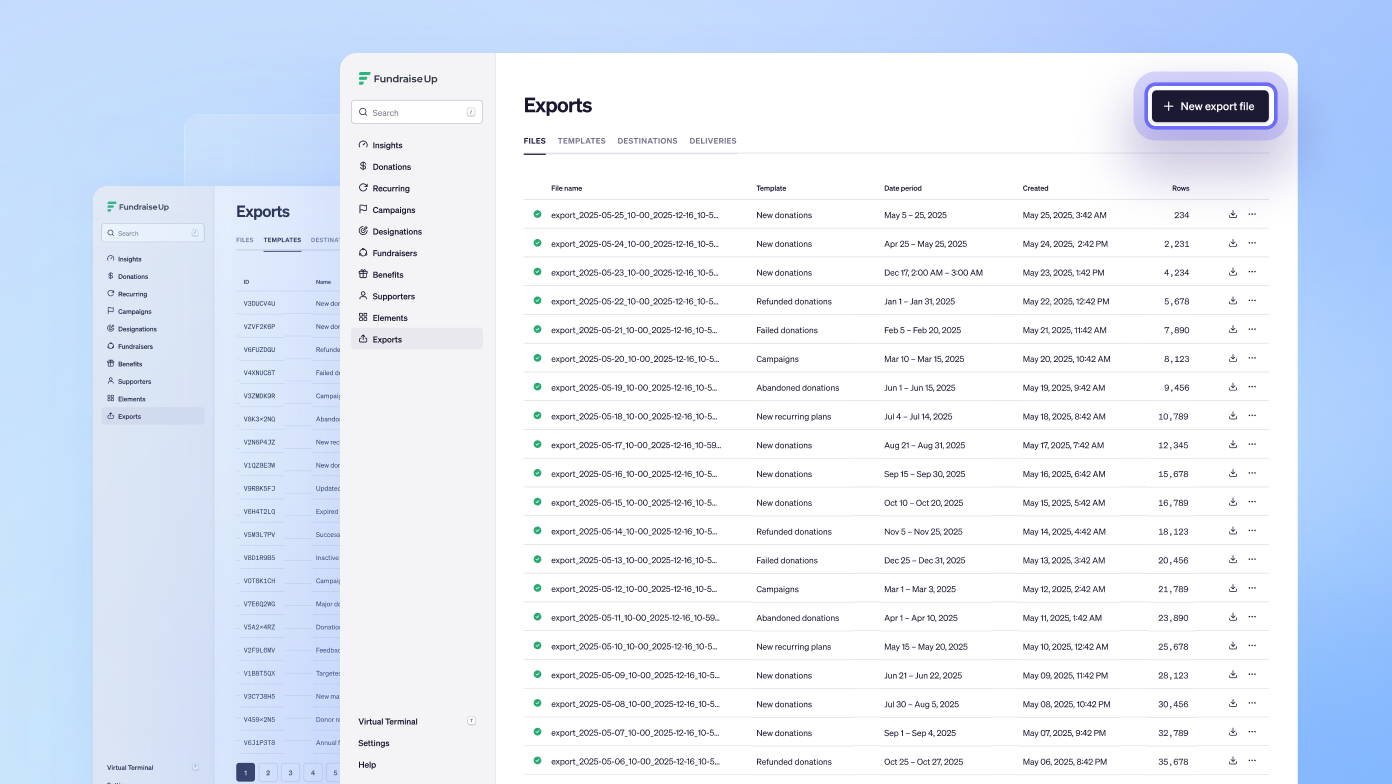Open the three-dot menu for the 2,231-row export
Image resolution: width=1392 pixels, height=784 pixels.
tap(1252, 243)
